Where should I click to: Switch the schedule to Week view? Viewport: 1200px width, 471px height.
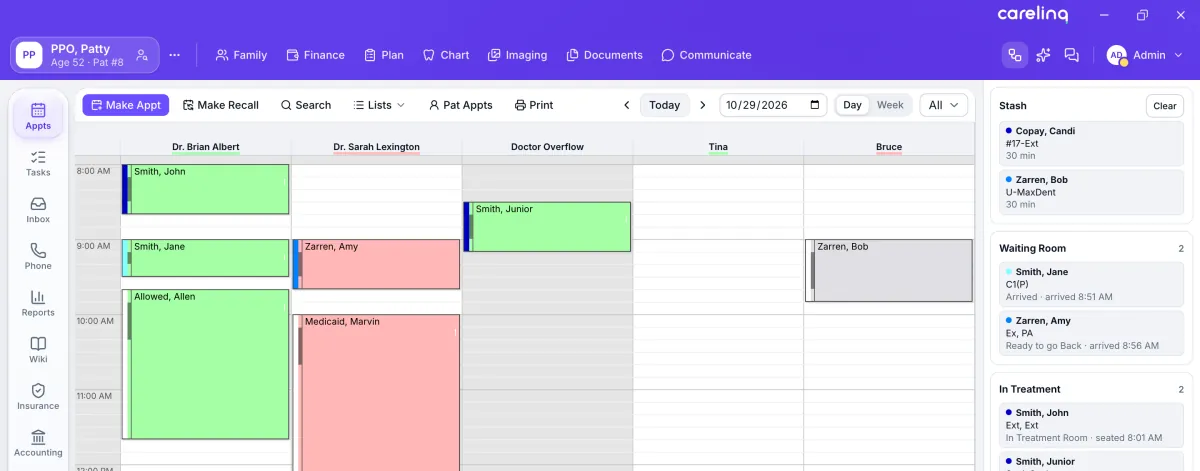tap(890, 105)
